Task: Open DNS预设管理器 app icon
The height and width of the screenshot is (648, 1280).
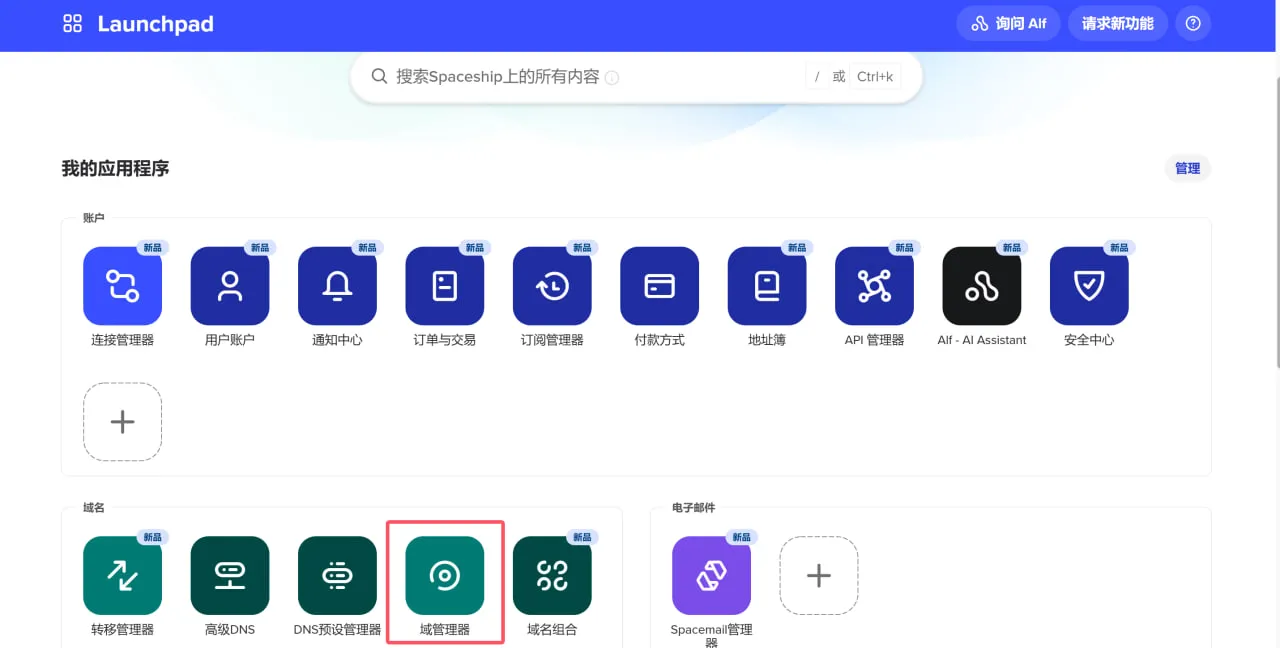Action: coord(337,575)
